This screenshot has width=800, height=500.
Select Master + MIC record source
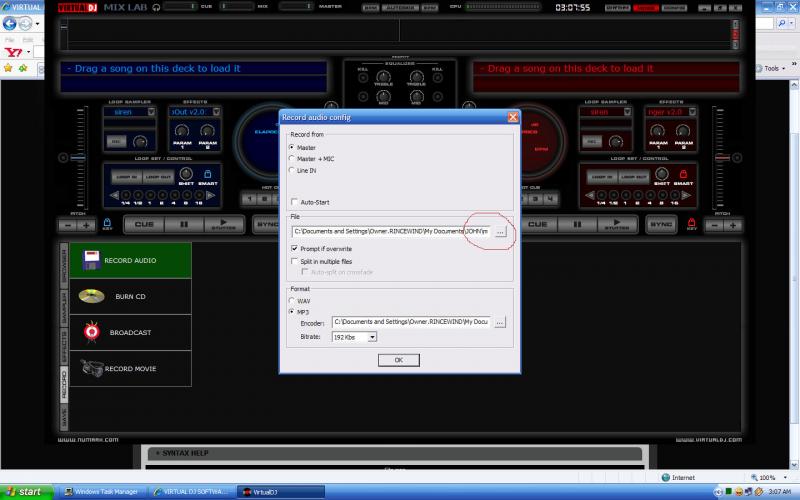(x=292, y=159)
